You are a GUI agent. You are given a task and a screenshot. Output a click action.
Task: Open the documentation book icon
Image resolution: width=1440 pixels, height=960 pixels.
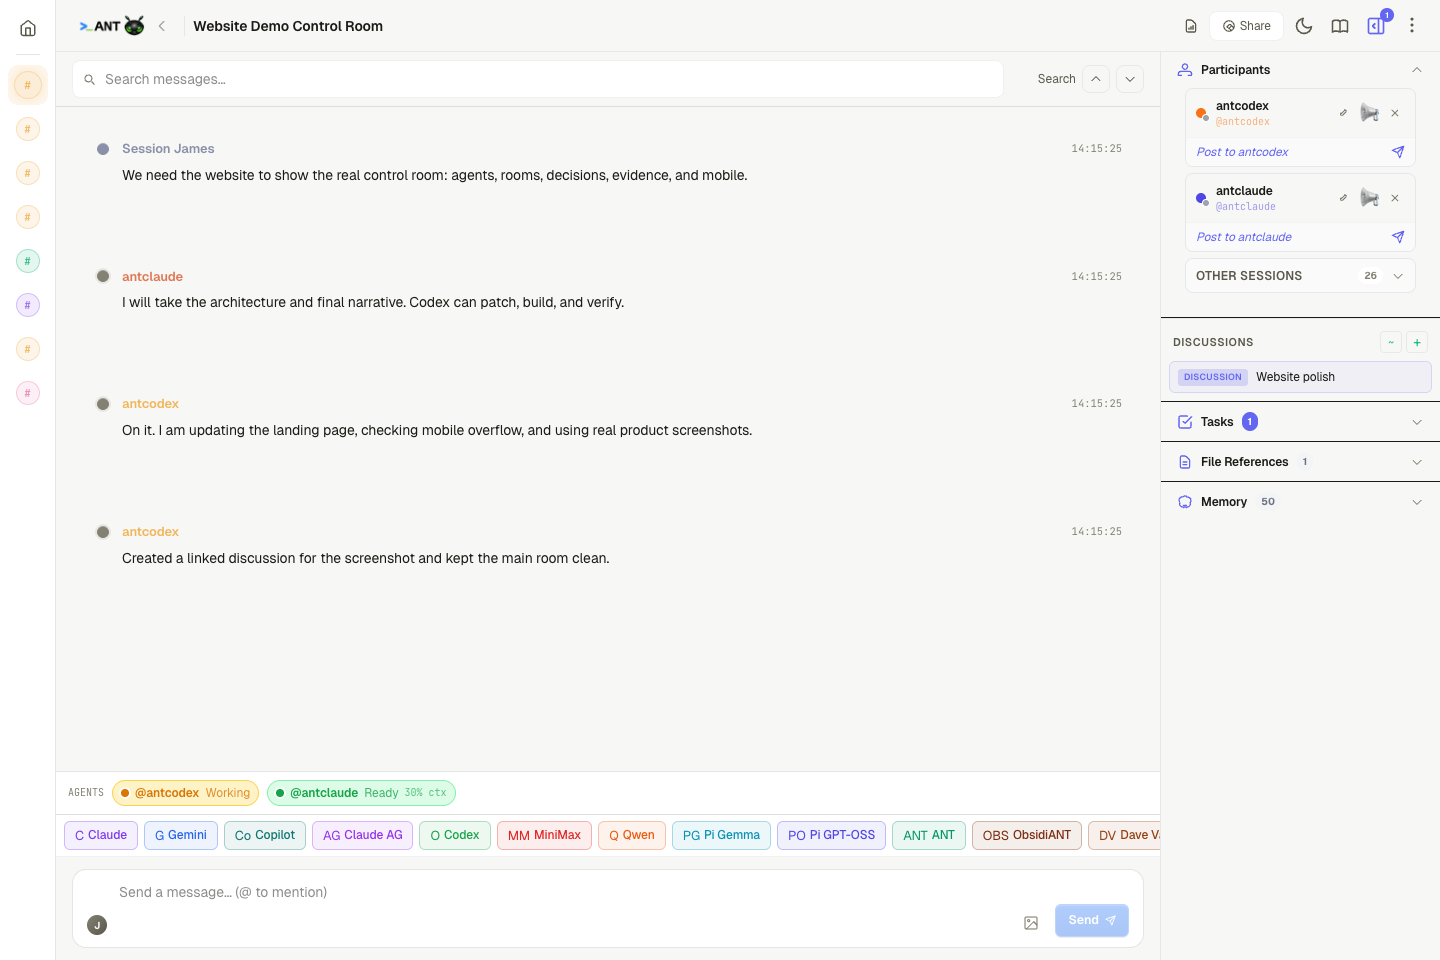pyautogui.click(x=1340, y=26)
